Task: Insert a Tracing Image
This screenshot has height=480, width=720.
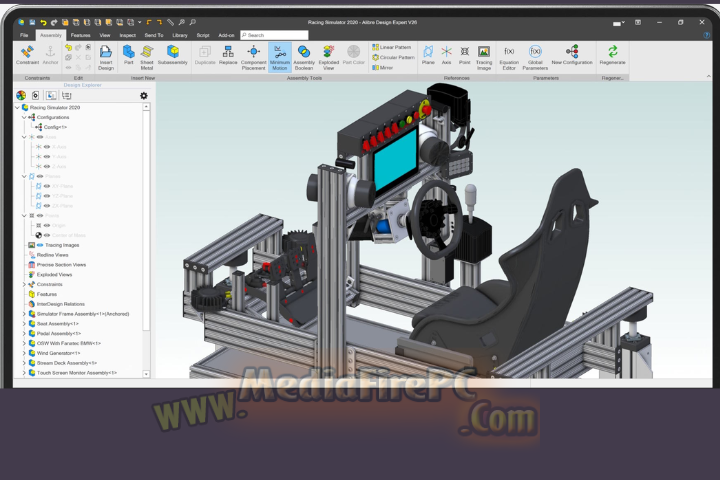Action: point(484,57)
